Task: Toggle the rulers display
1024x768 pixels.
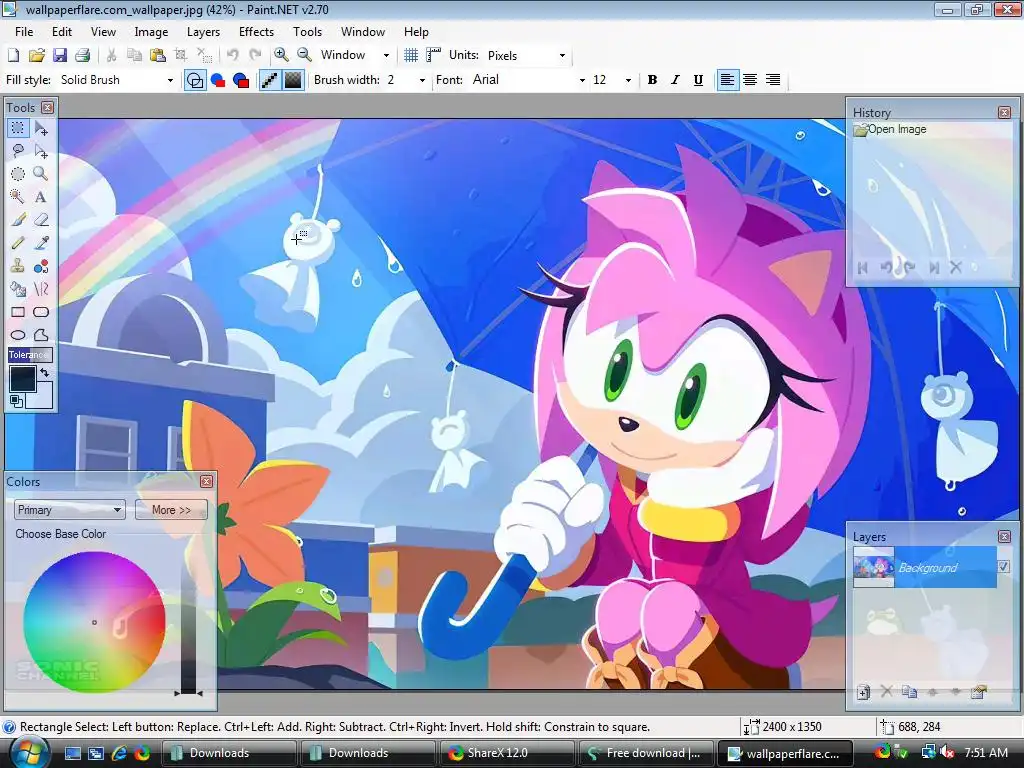Action: click(434, 56)
